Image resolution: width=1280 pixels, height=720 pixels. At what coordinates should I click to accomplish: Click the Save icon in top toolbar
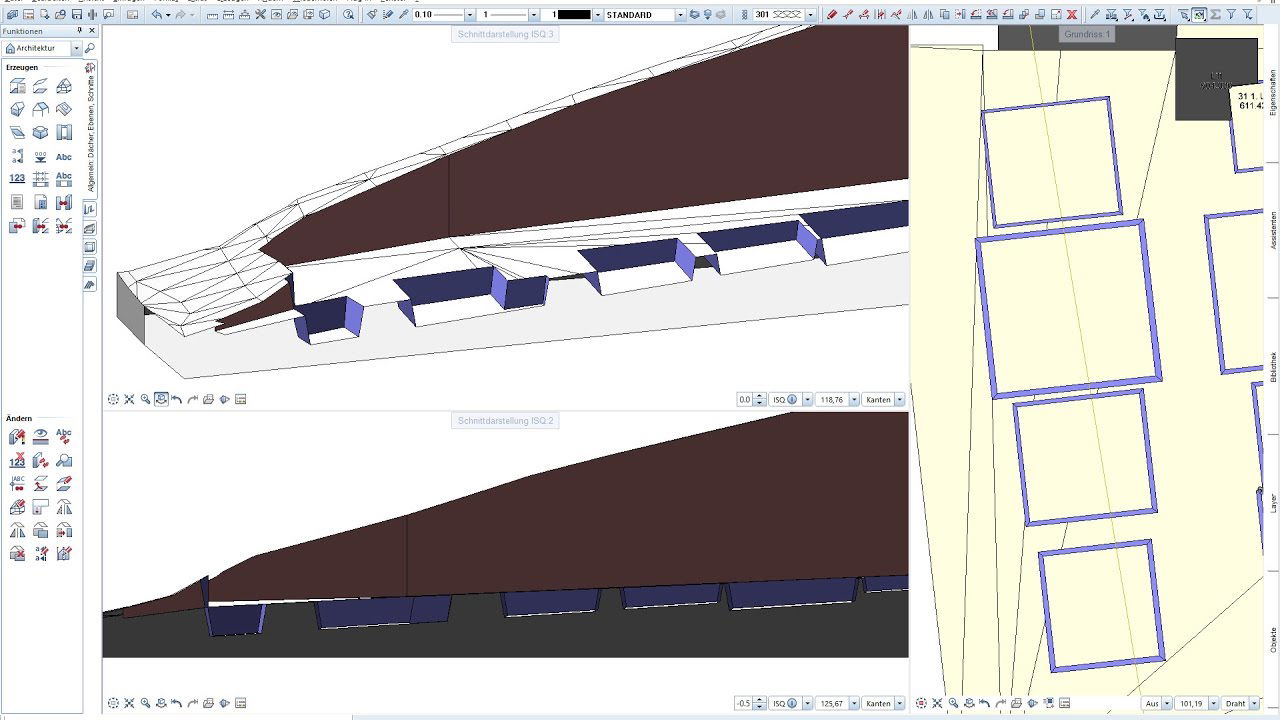point(76,15)
